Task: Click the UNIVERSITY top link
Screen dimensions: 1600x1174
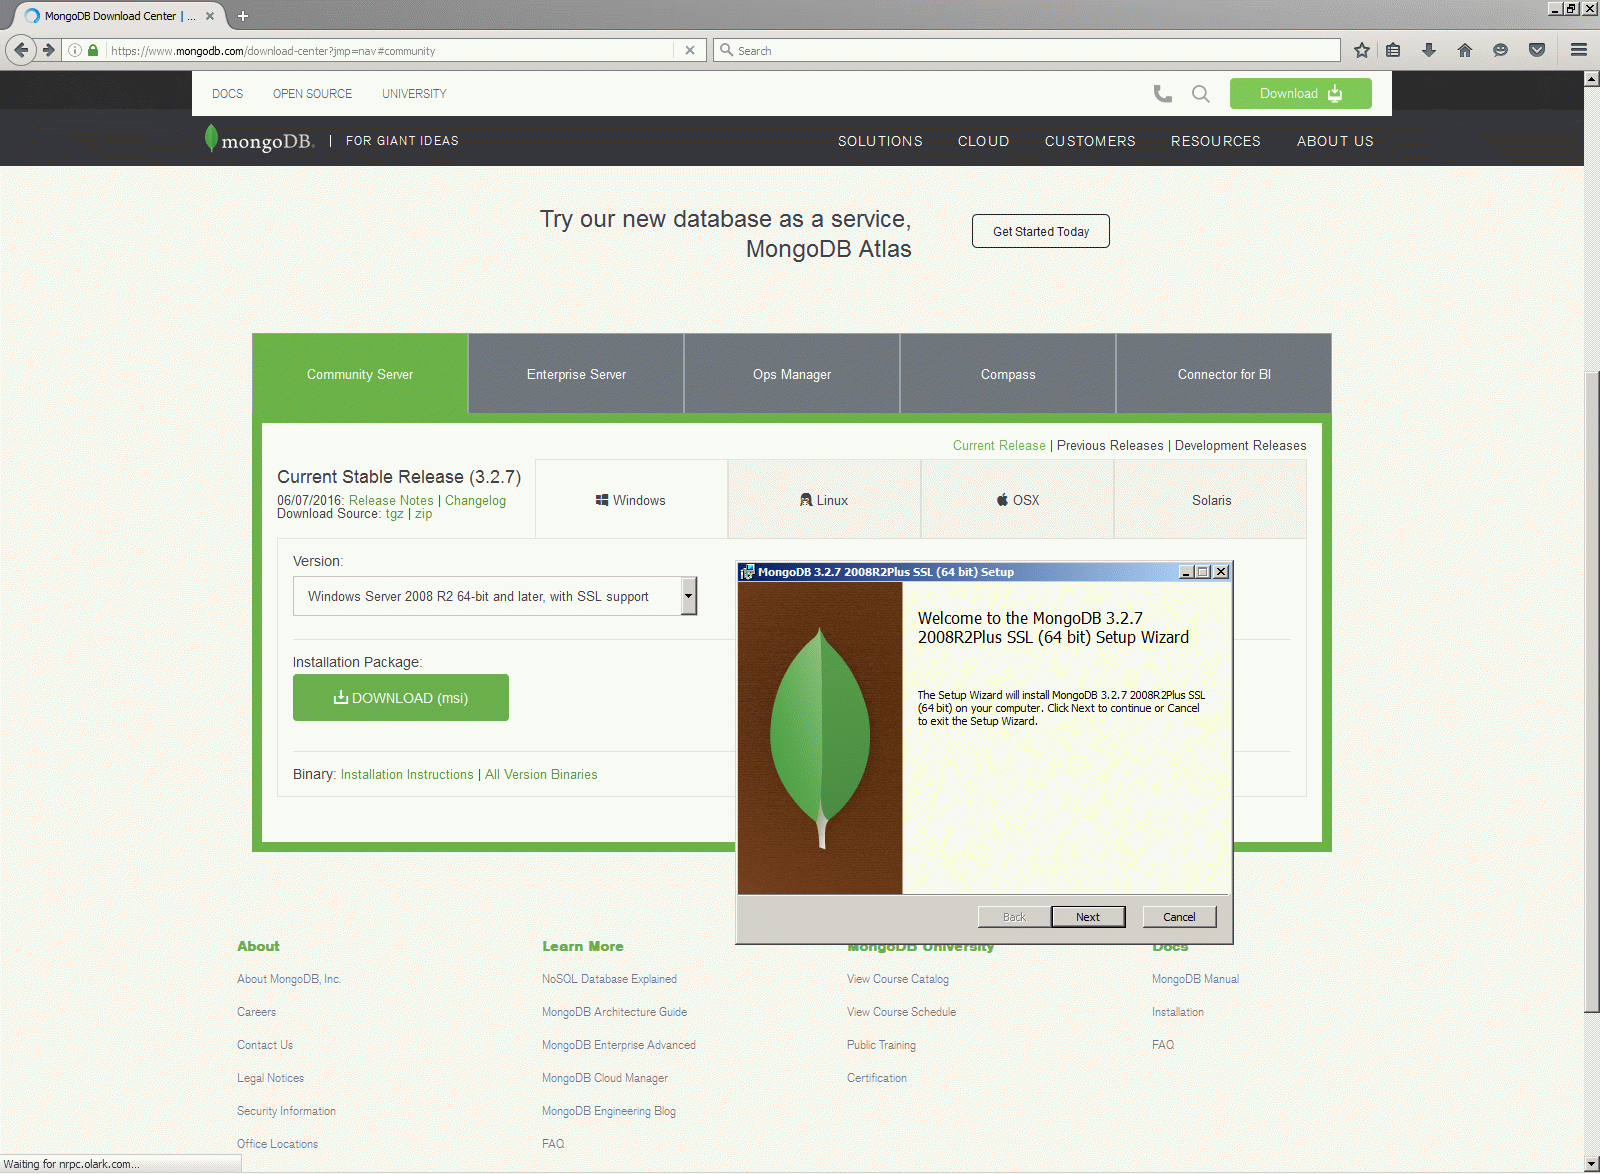Action: point(414,94)
